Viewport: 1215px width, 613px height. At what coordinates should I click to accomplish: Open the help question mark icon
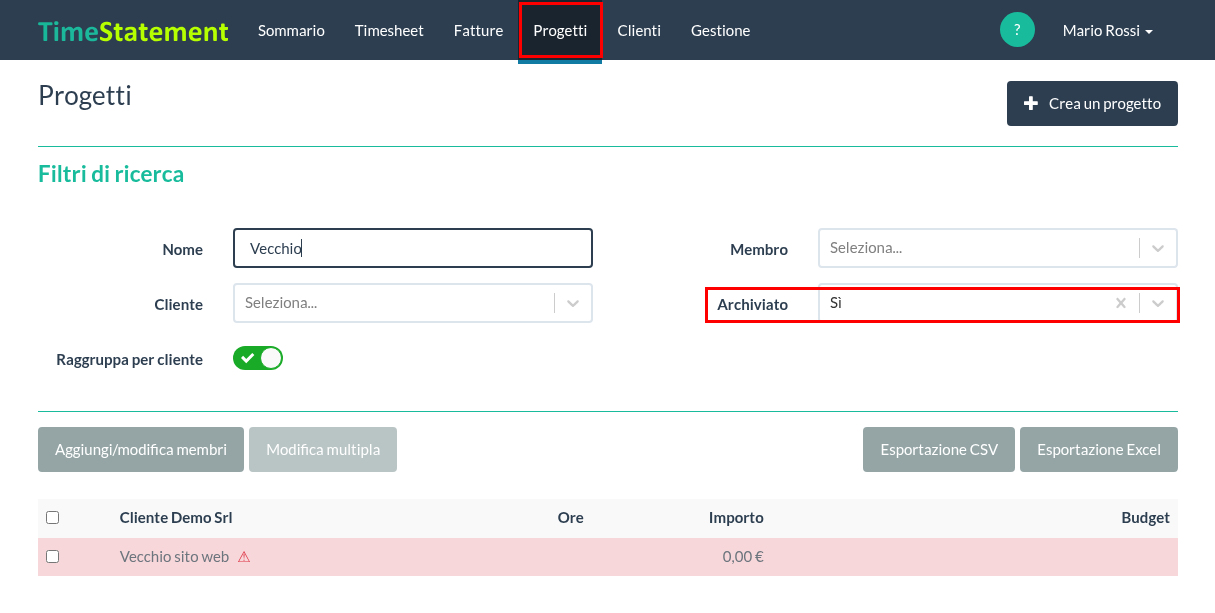pos(1017,30)
